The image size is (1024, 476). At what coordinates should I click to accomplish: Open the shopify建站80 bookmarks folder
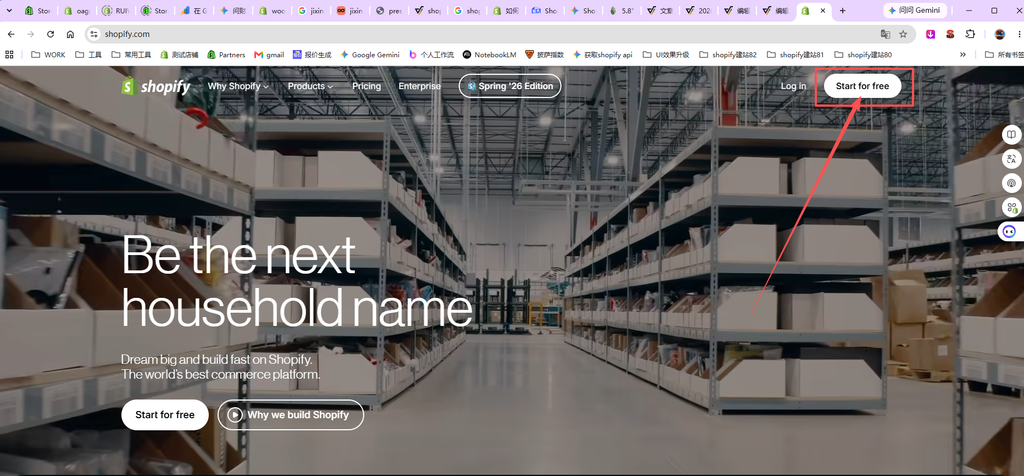coord(863,55)
